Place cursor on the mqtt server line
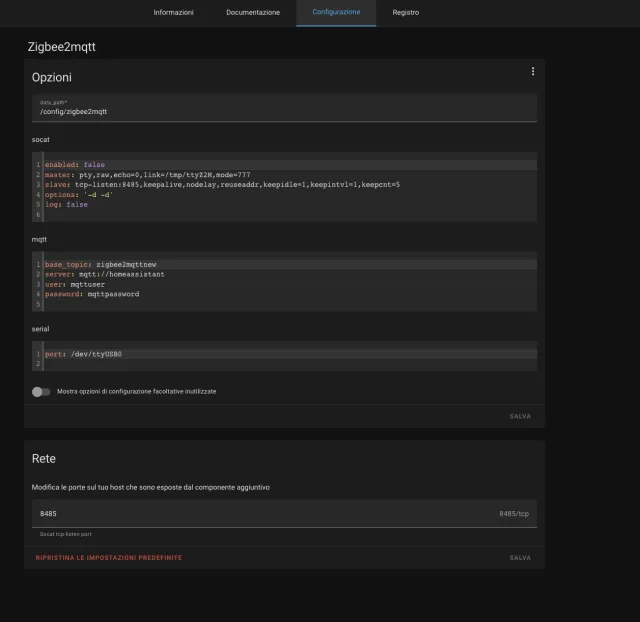The width and height of the screenshot is (640, 622). [104, 274]
